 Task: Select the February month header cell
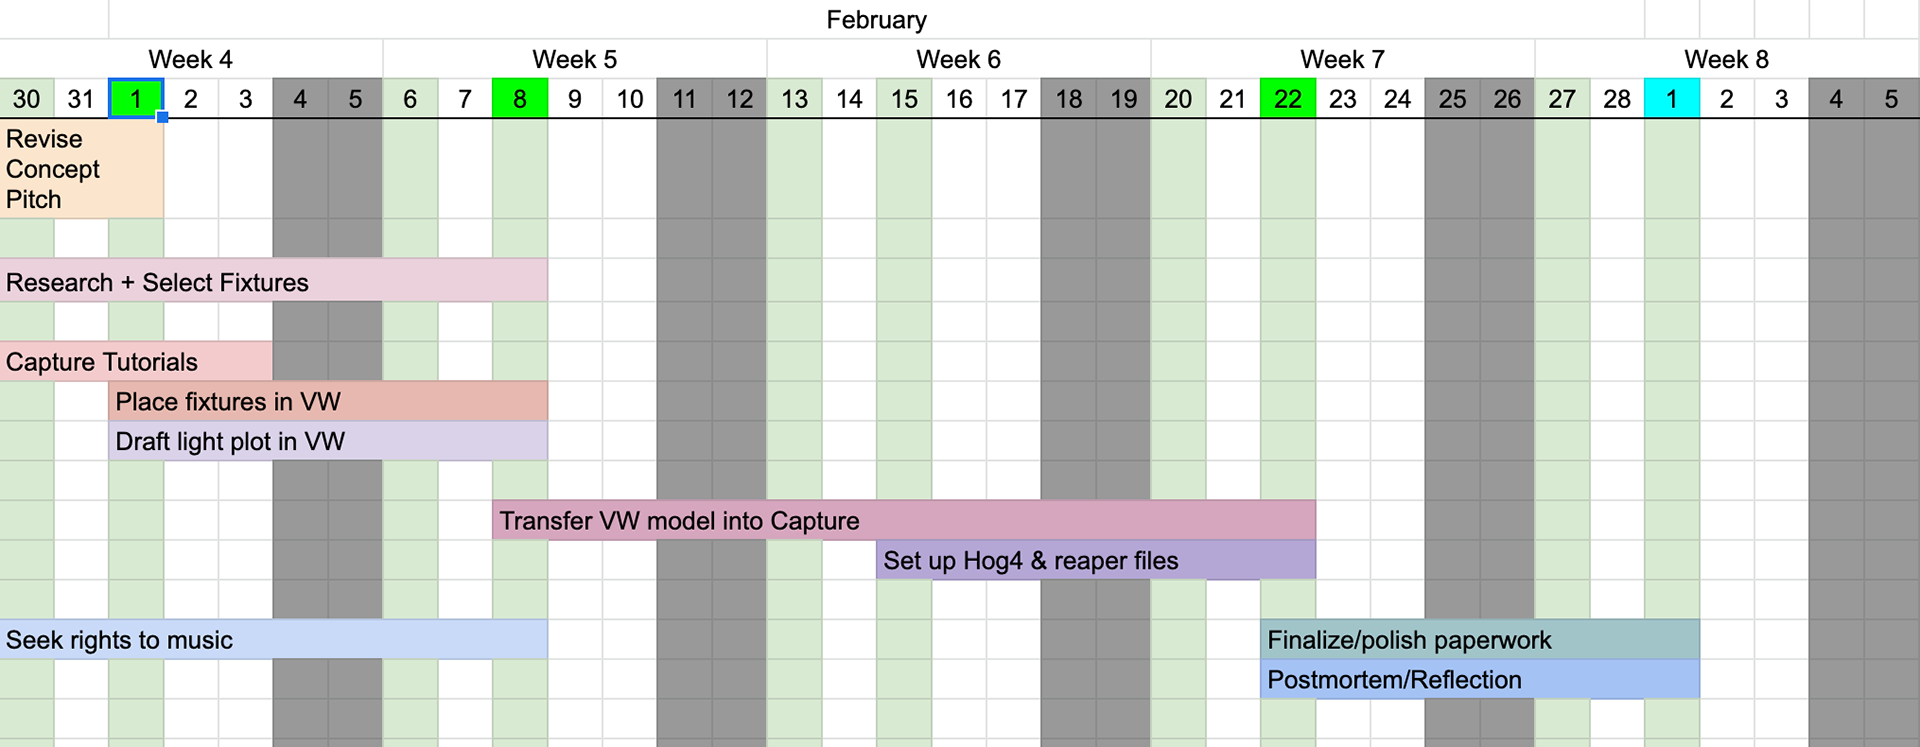tap(876, 19)
